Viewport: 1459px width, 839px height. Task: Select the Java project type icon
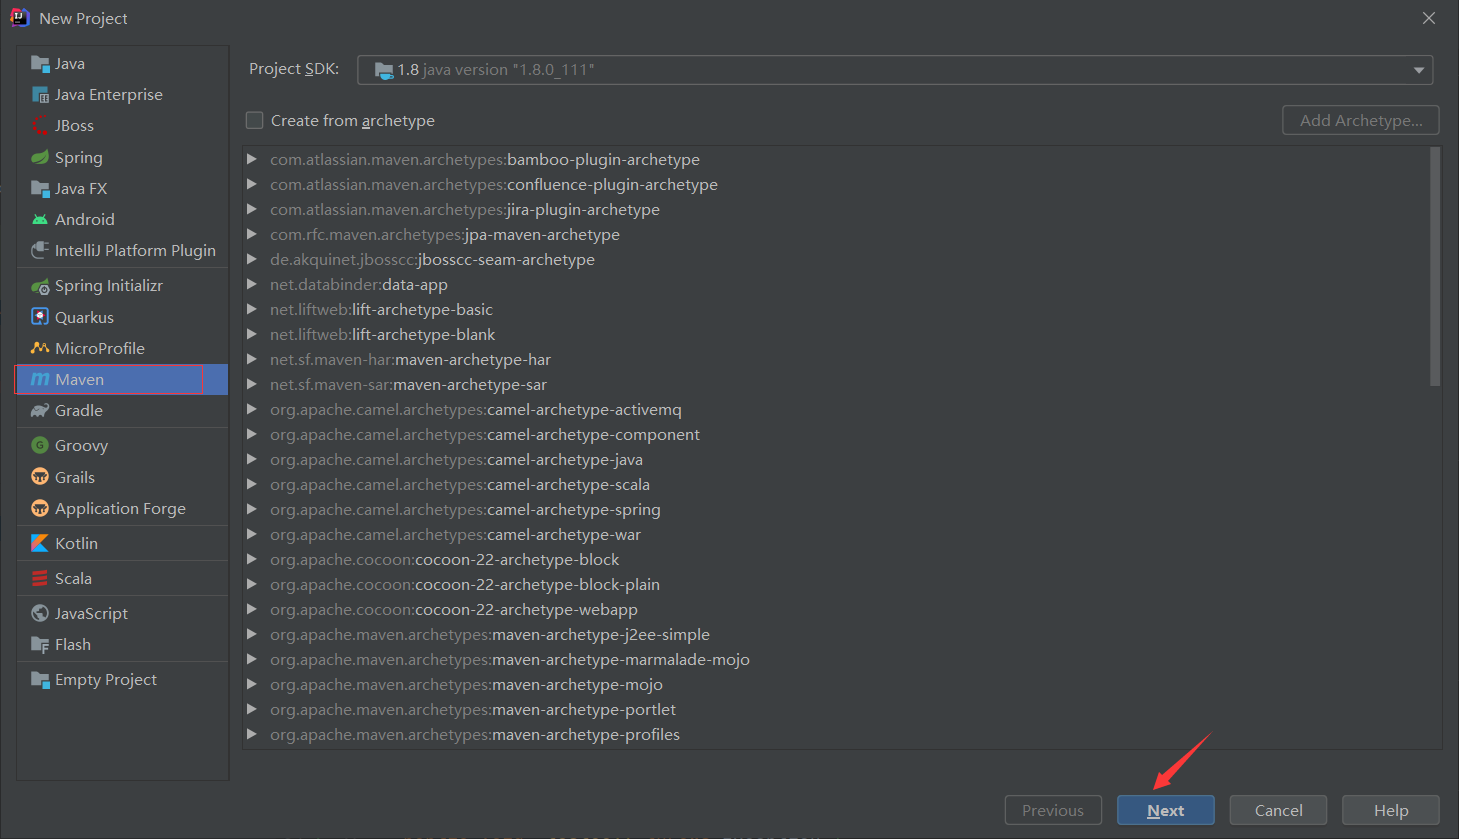(40, 64)
